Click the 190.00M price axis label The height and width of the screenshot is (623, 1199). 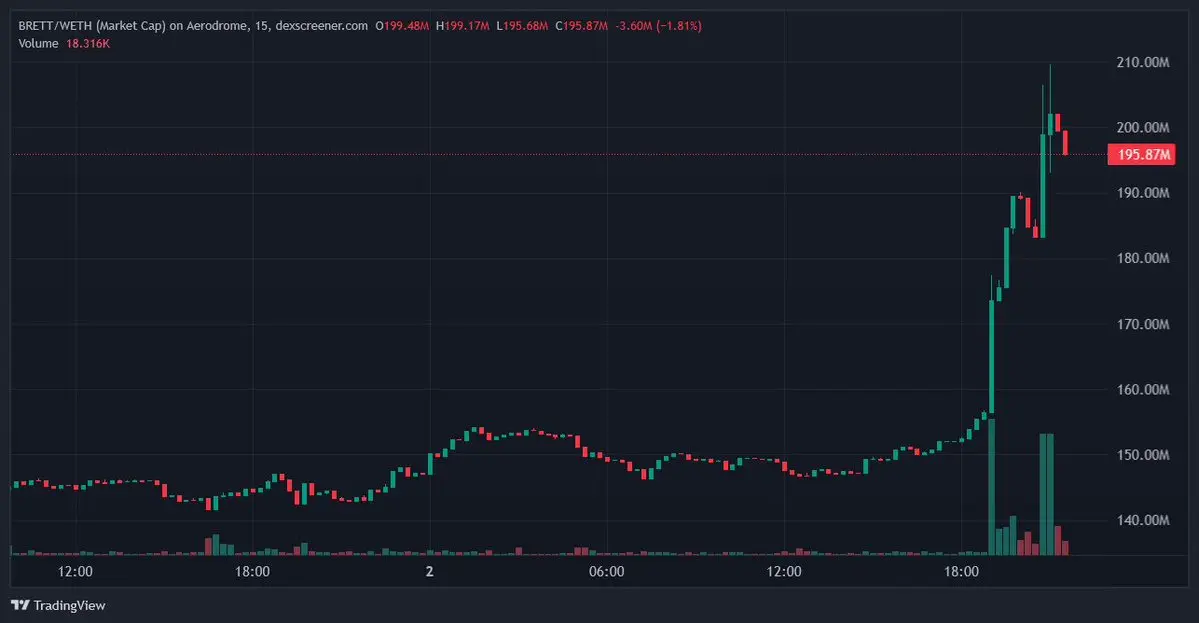coord(1142,193)
